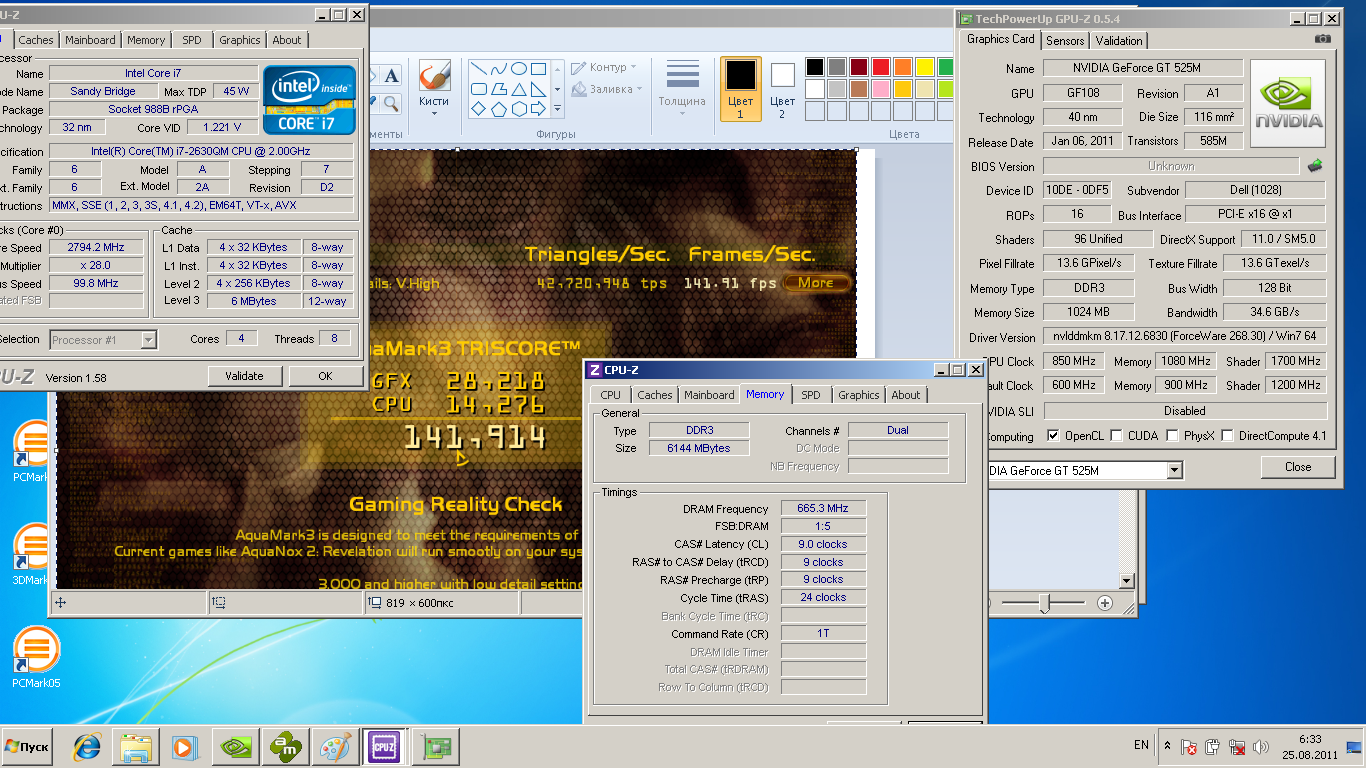Open the About tab in back CPU-Z
Image resolution: width=1366 pixels, height=768 pixels.
[287, 40]
